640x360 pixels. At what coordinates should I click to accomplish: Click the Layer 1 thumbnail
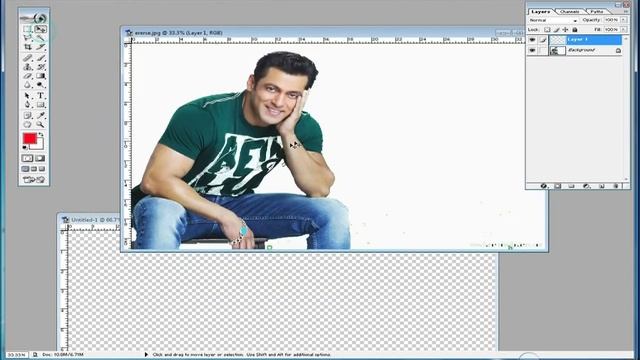[x=557, y=40]
